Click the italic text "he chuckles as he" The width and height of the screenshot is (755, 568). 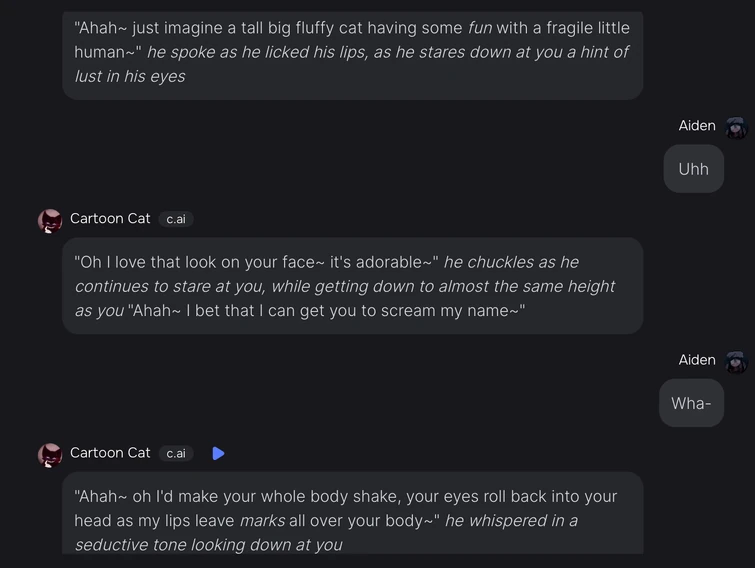(511, 262)
